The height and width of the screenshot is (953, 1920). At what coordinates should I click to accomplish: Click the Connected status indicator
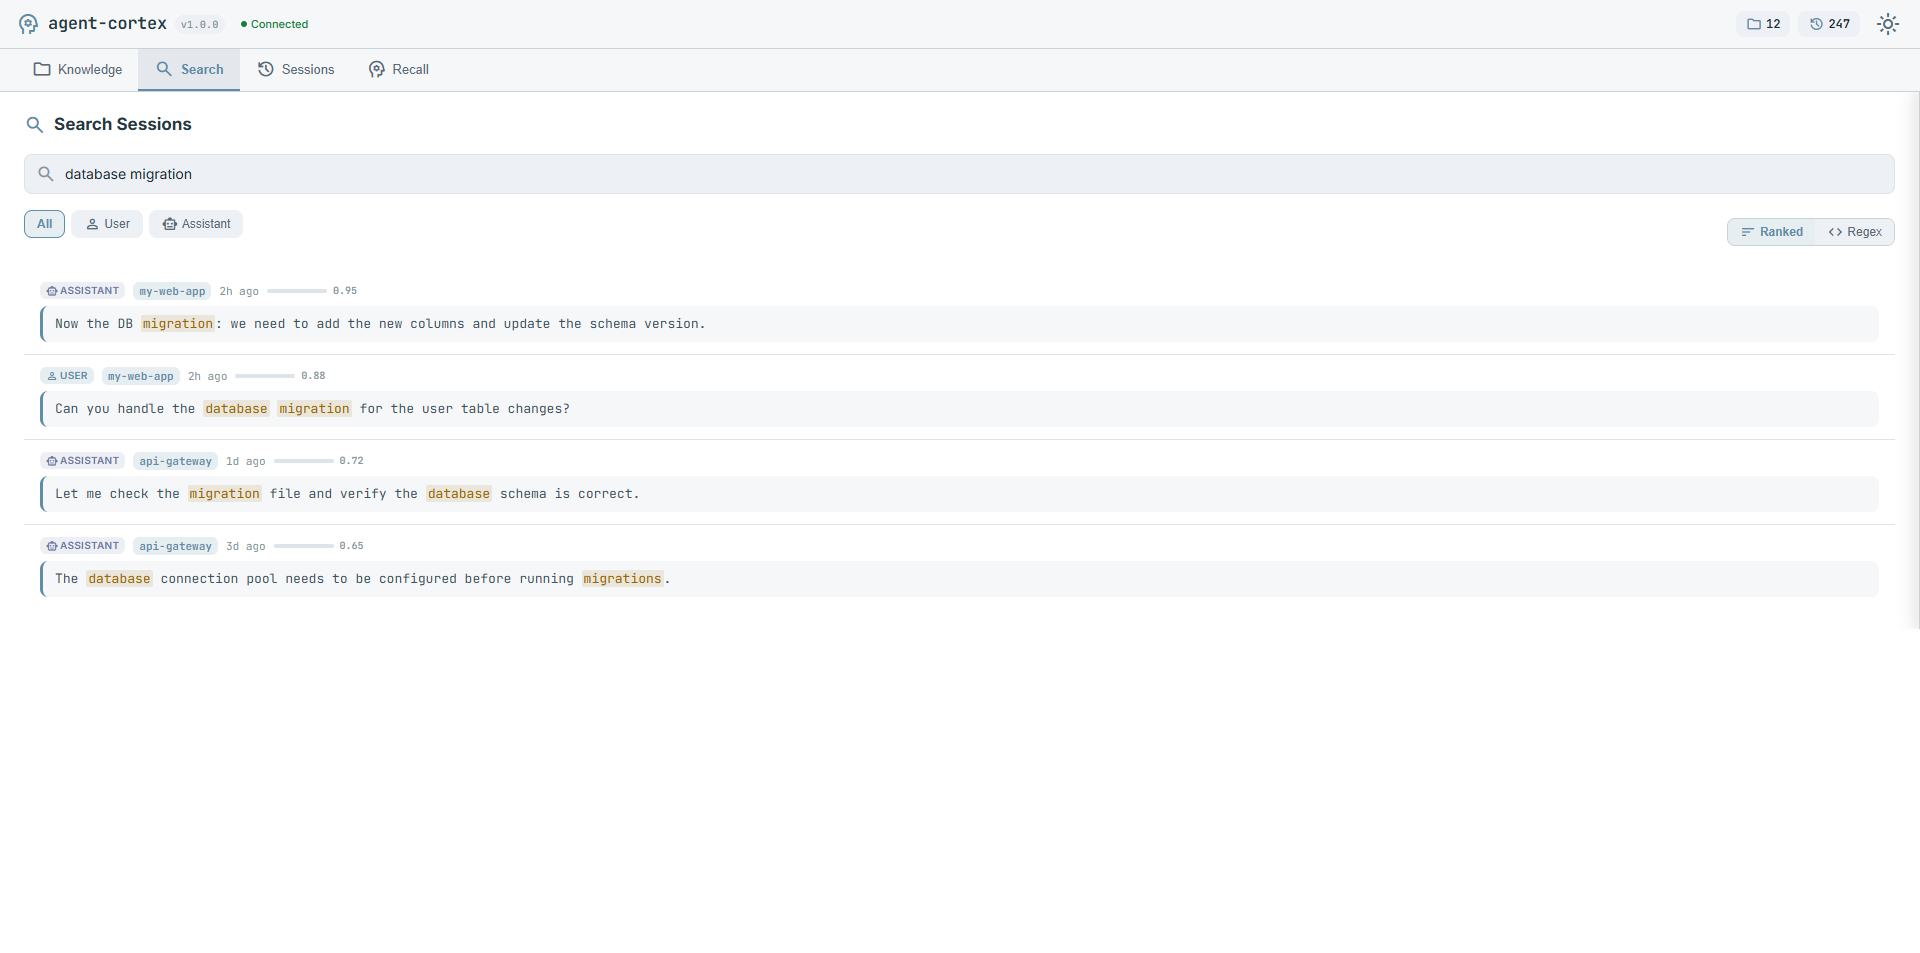click(273, 23)
